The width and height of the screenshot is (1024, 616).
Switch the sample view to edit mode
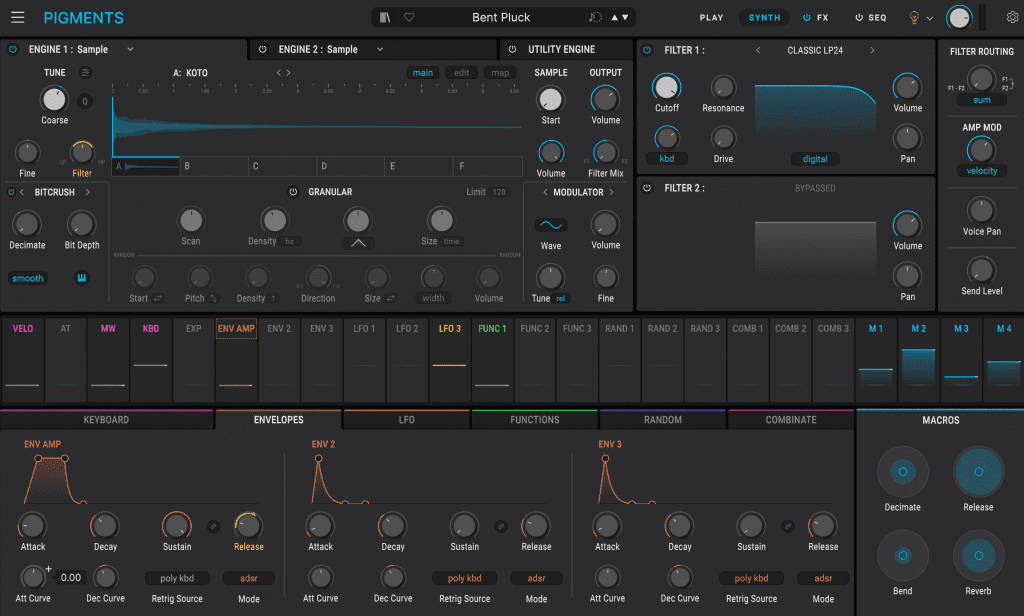462,73
